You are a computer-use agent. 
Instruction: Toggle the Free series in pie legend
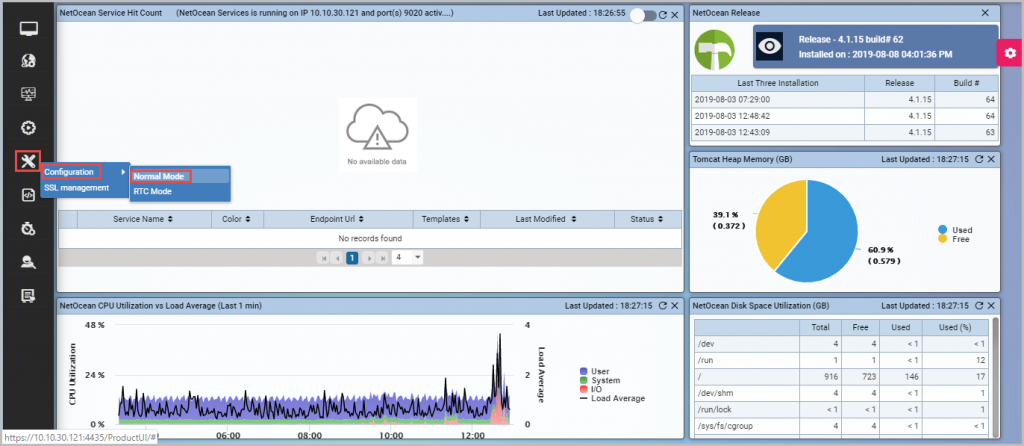[954, 239]
